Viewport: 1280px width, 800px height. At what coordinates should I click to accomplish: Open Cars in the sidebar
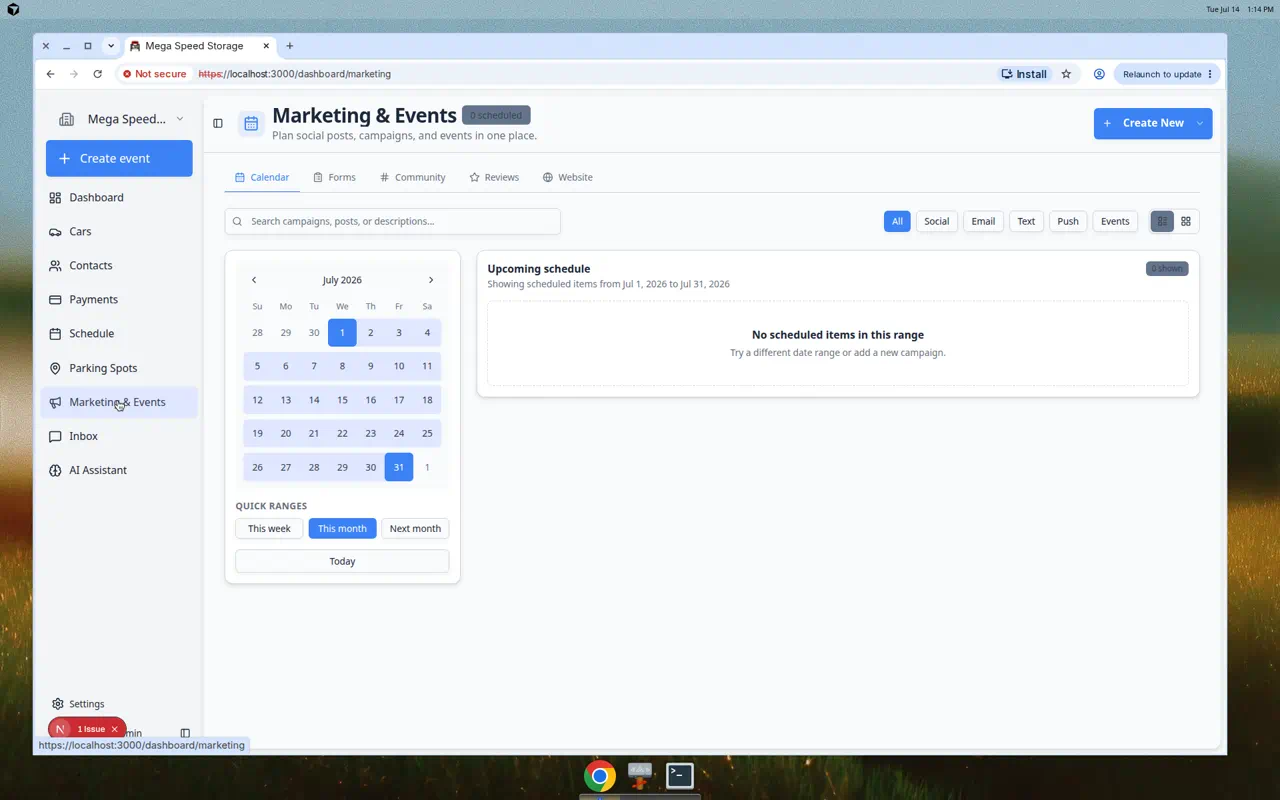click(x=119, y=231)
